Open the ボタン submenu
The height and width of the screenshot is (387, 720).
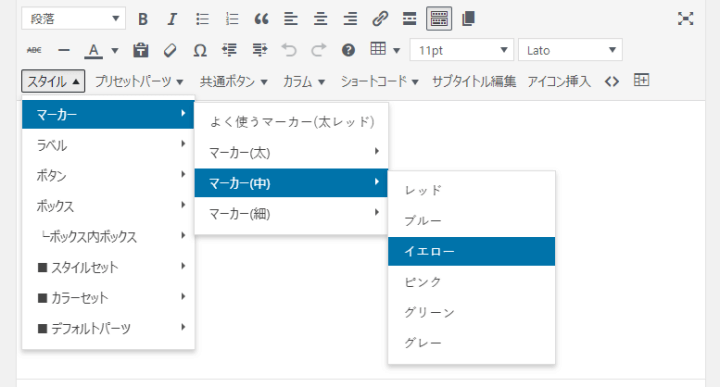pyautogui.click(x=108, y=175)
